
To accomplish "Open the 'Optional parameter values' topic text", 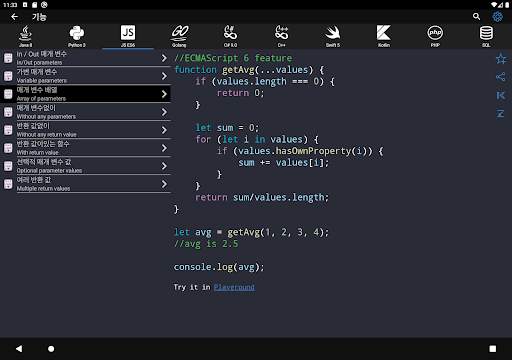I will [49, 171].
